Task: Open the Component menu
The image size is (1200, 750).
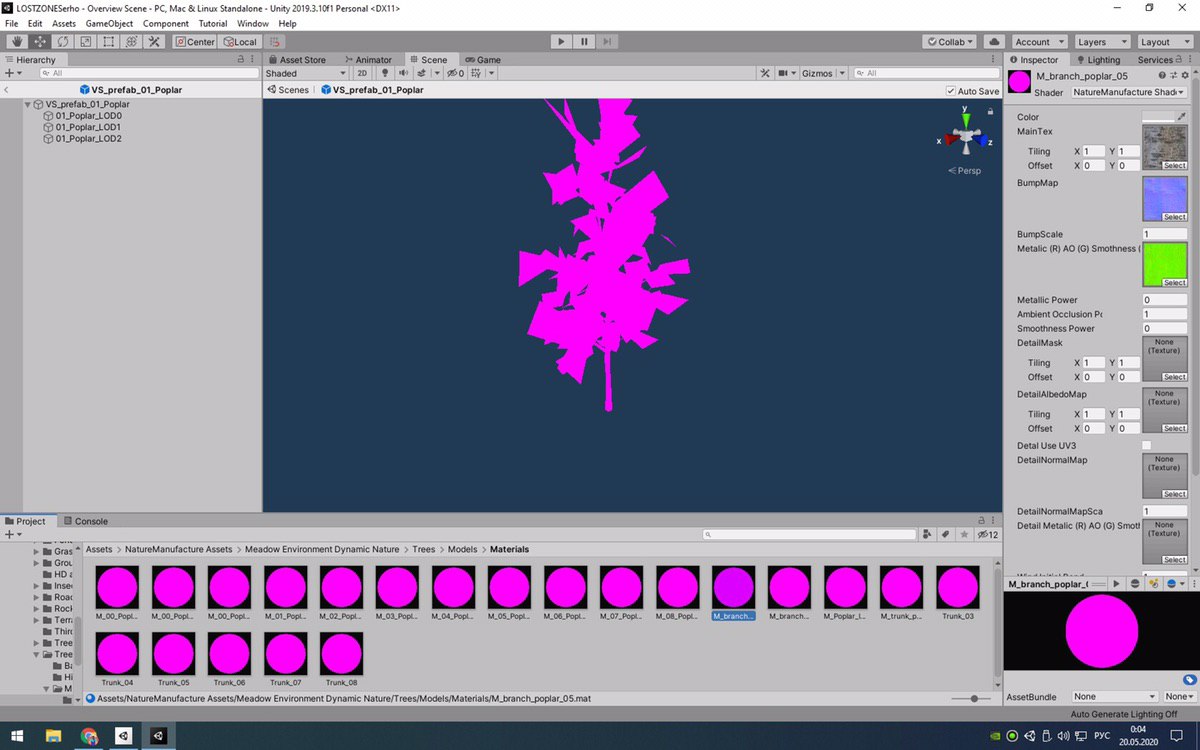Action: click(x=165, y=23)
